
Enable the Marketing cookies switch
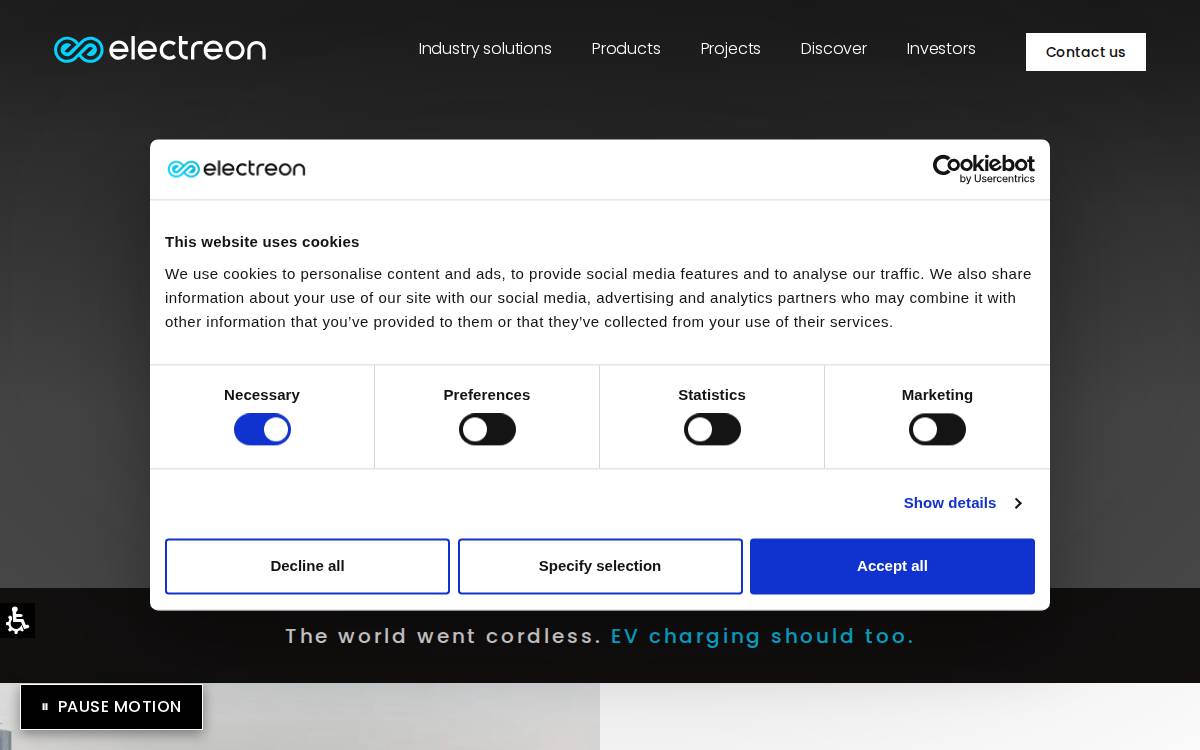pyautogui.click(x=937, y=430)
